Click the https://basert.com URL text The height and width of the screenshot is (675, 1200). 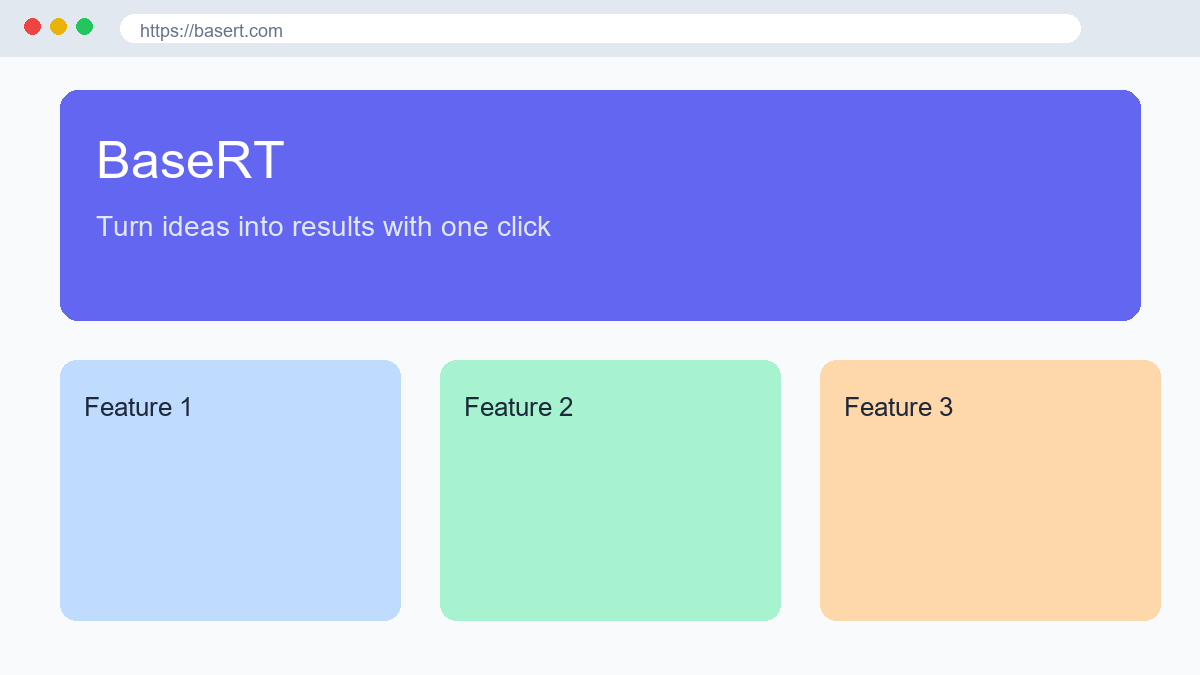(211, 31)
